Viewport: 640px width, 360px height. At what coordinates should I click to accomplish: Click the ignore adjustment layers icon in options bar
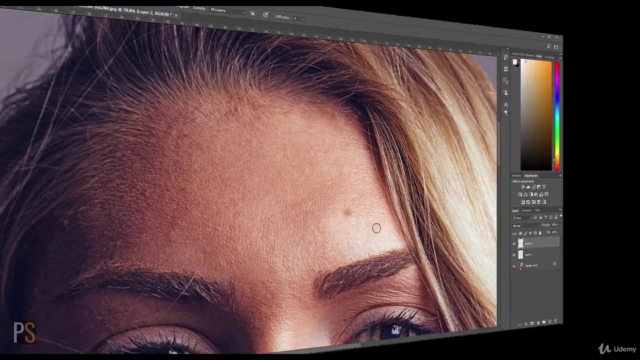point(252,13)
